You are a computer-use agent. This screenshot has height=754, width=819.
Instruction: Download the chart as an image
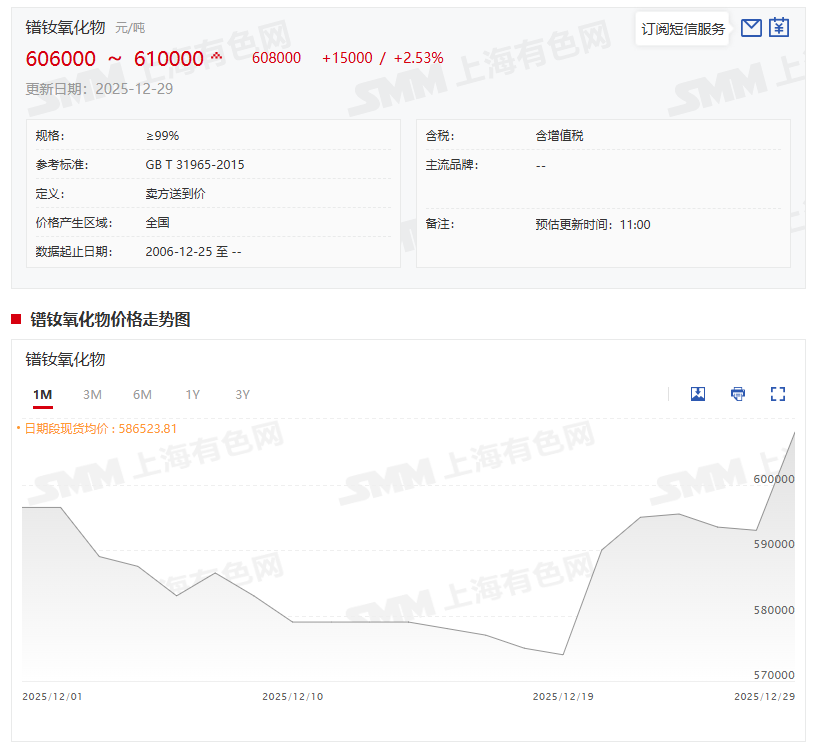coord(698,394)
